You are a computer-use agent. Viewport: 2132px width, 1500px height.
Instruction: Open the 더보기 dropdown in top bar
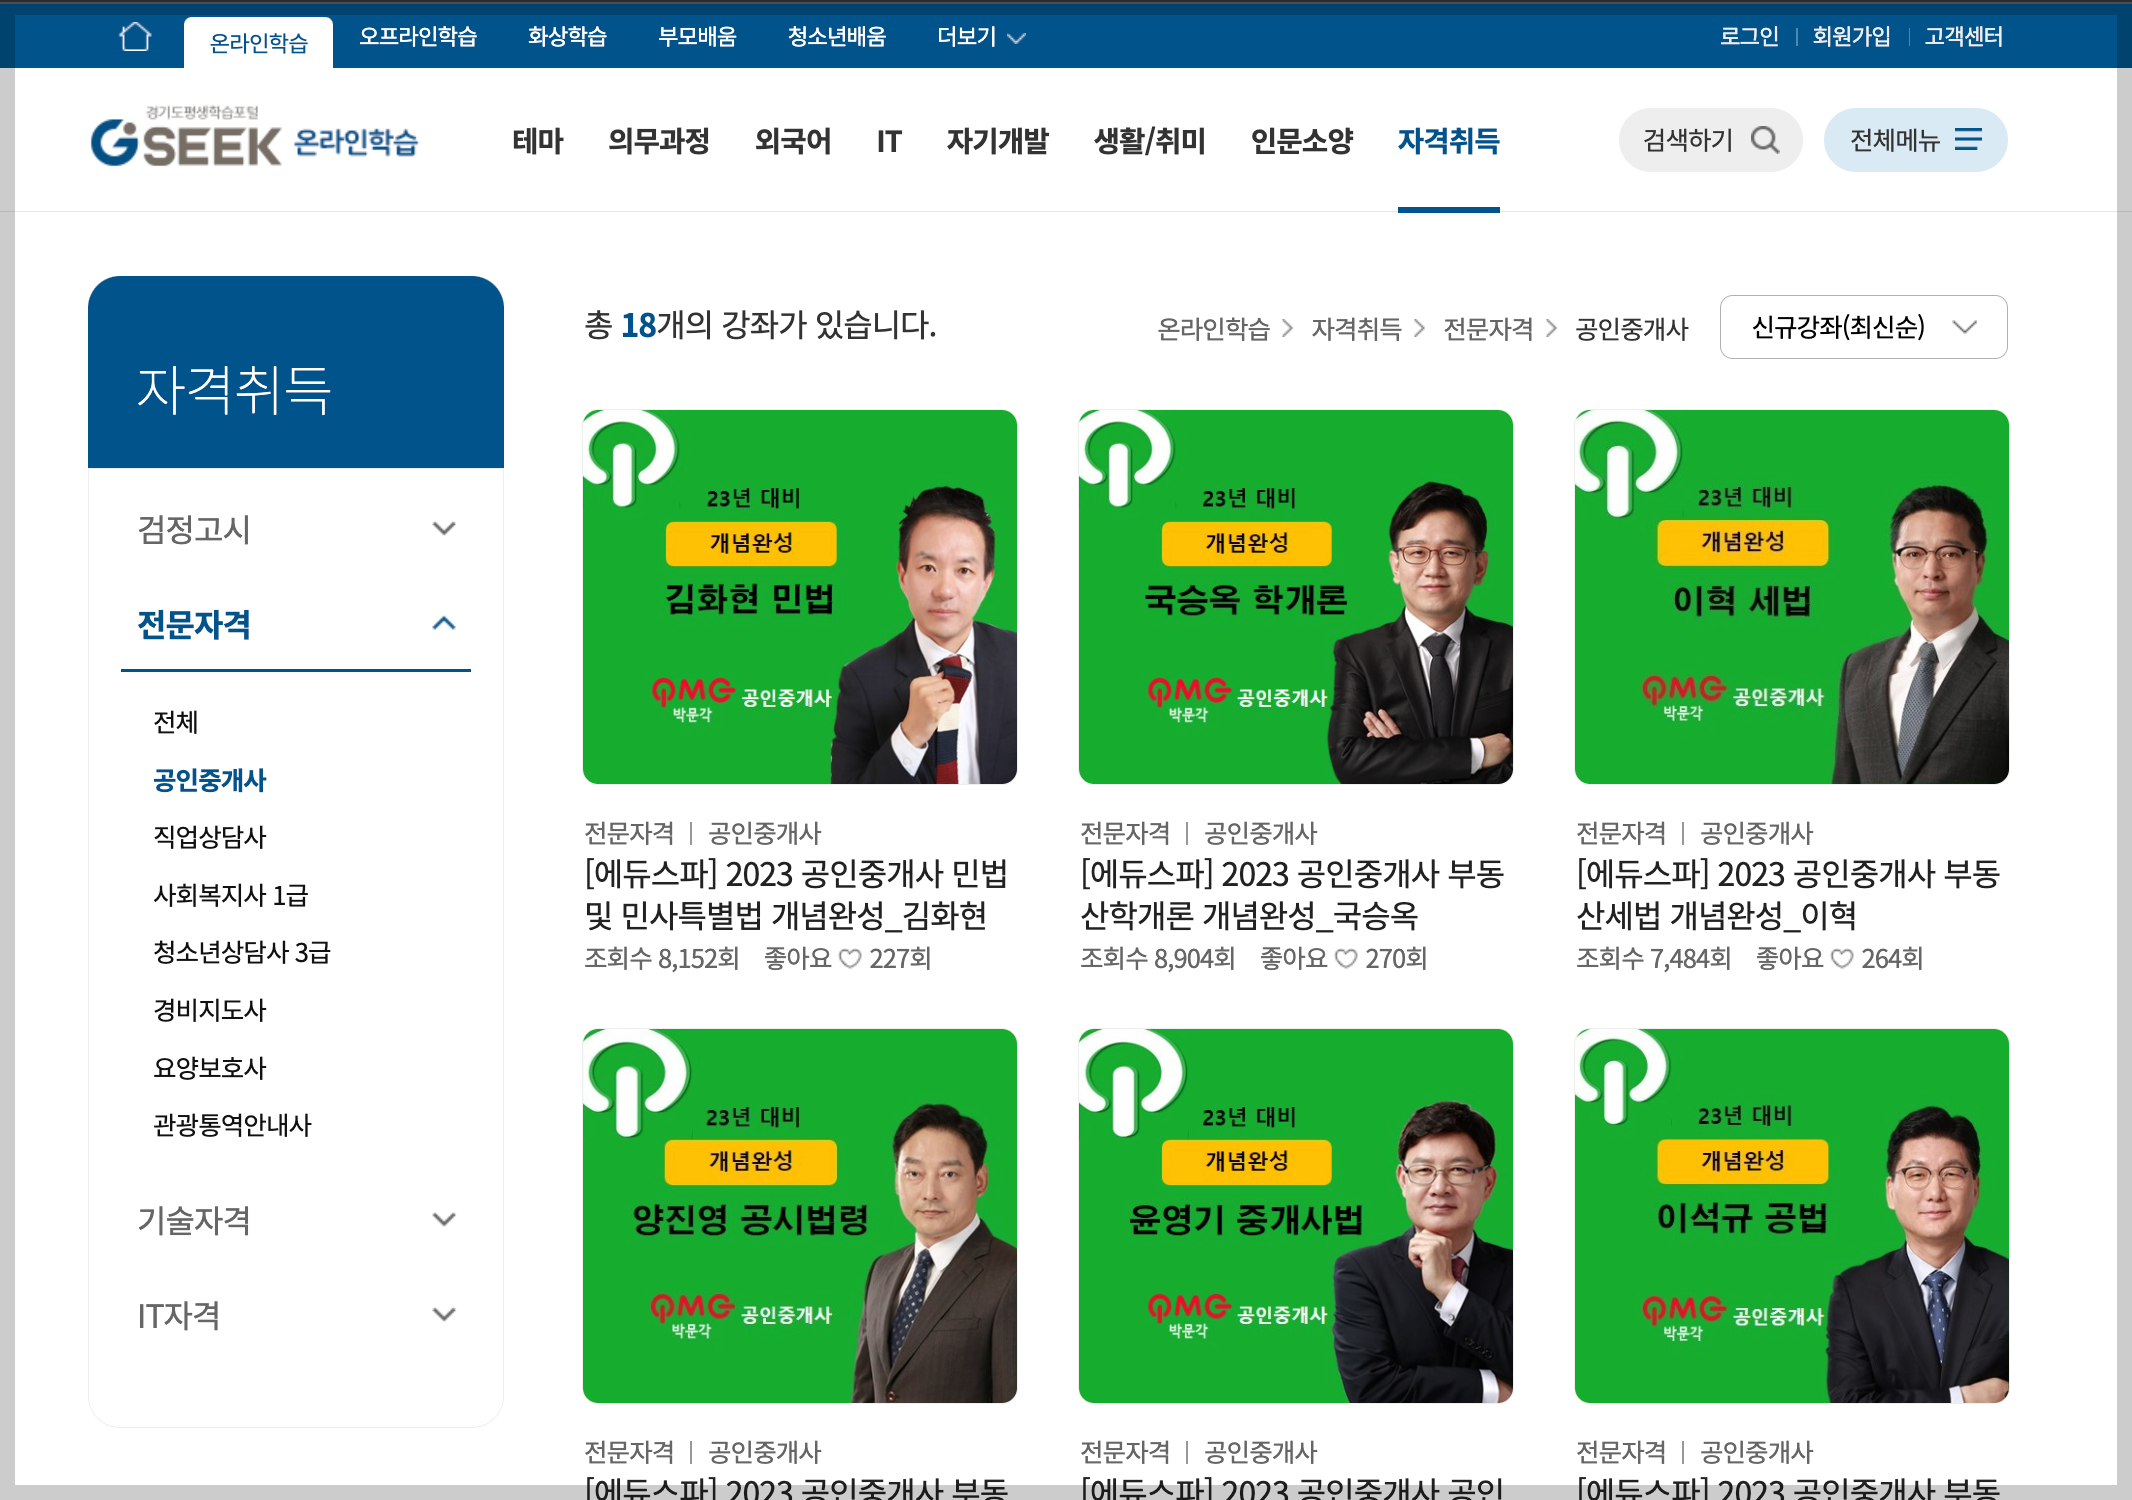[981, 37]
